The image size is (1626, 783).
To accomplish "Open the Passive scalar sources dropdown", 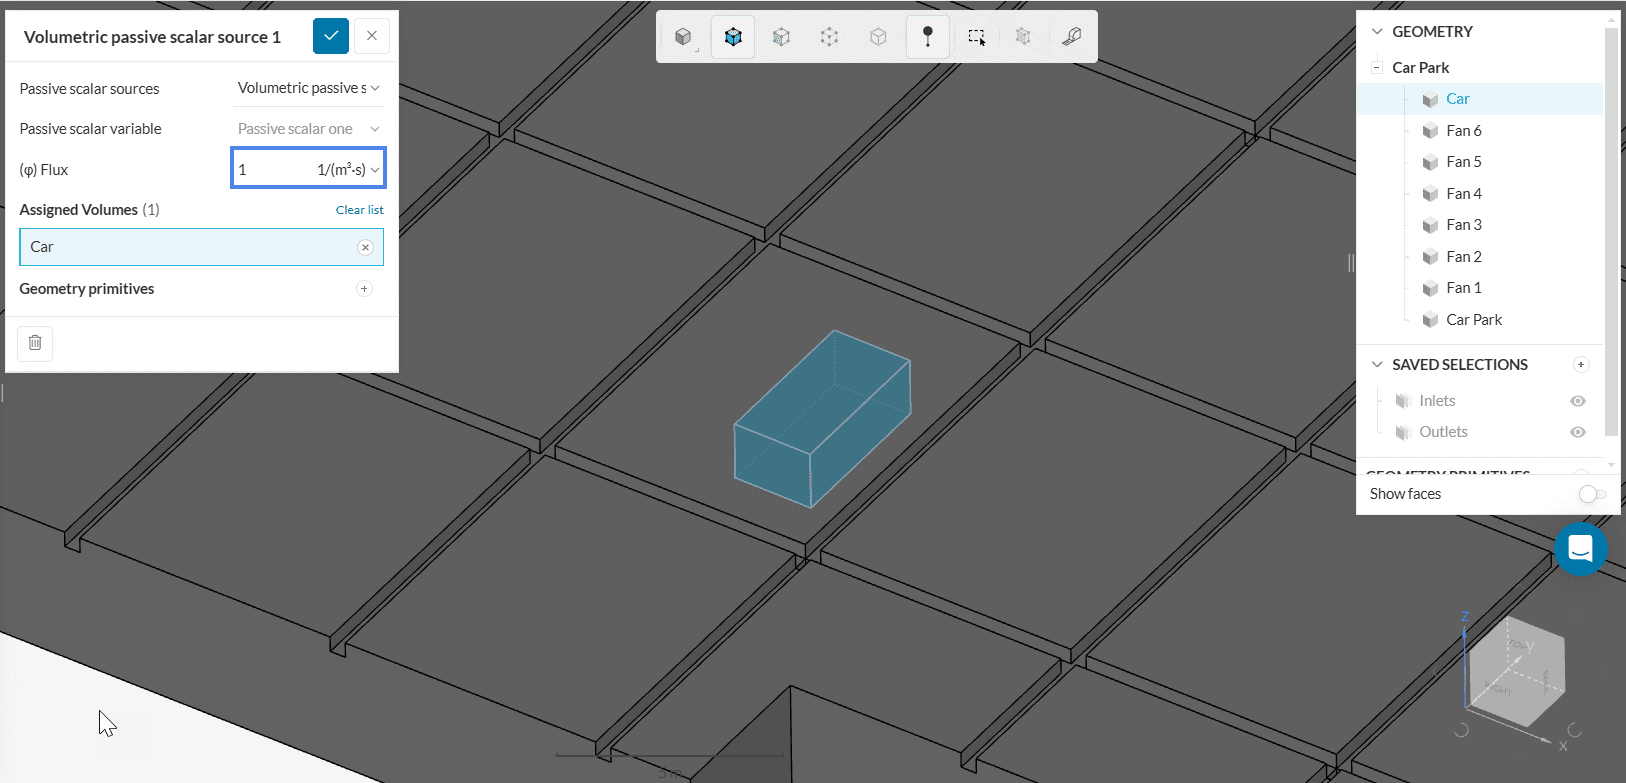I will [x=308, y=88].
